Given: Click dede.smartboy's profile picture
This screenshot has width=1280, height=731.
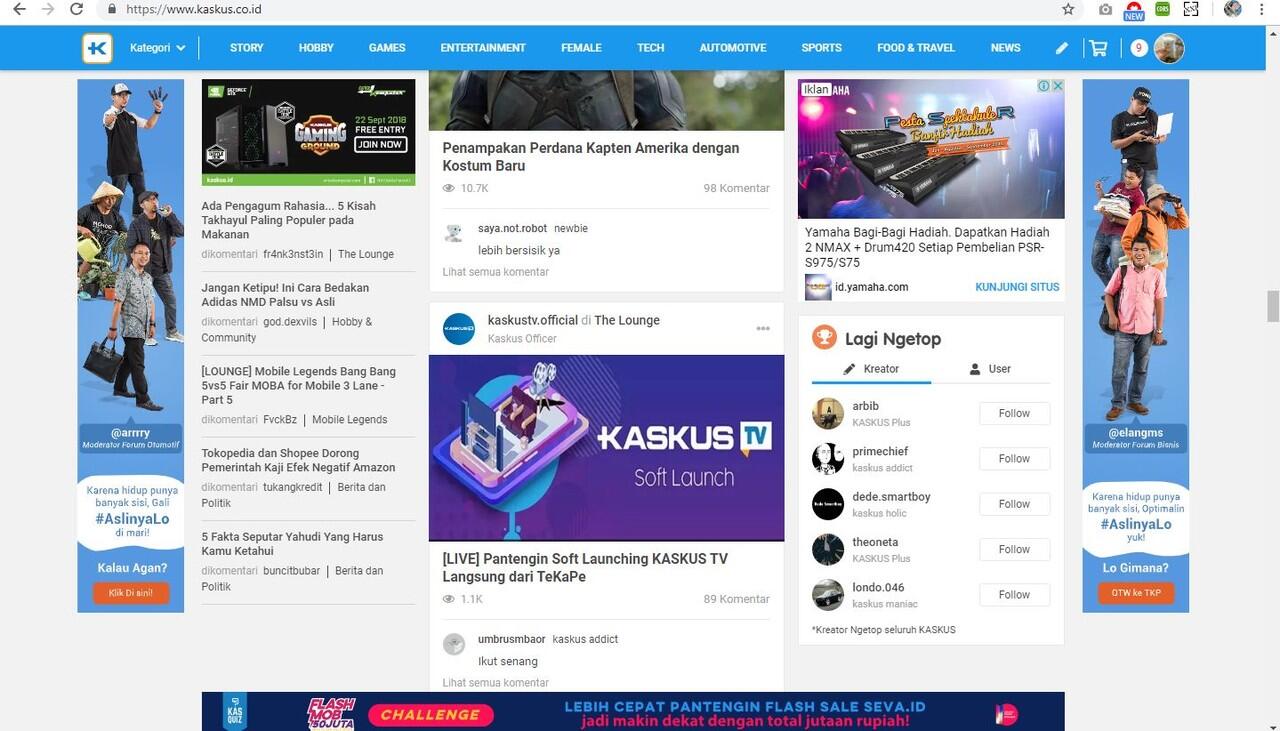Looking at the screenshot, I should [x=828, y=504].
